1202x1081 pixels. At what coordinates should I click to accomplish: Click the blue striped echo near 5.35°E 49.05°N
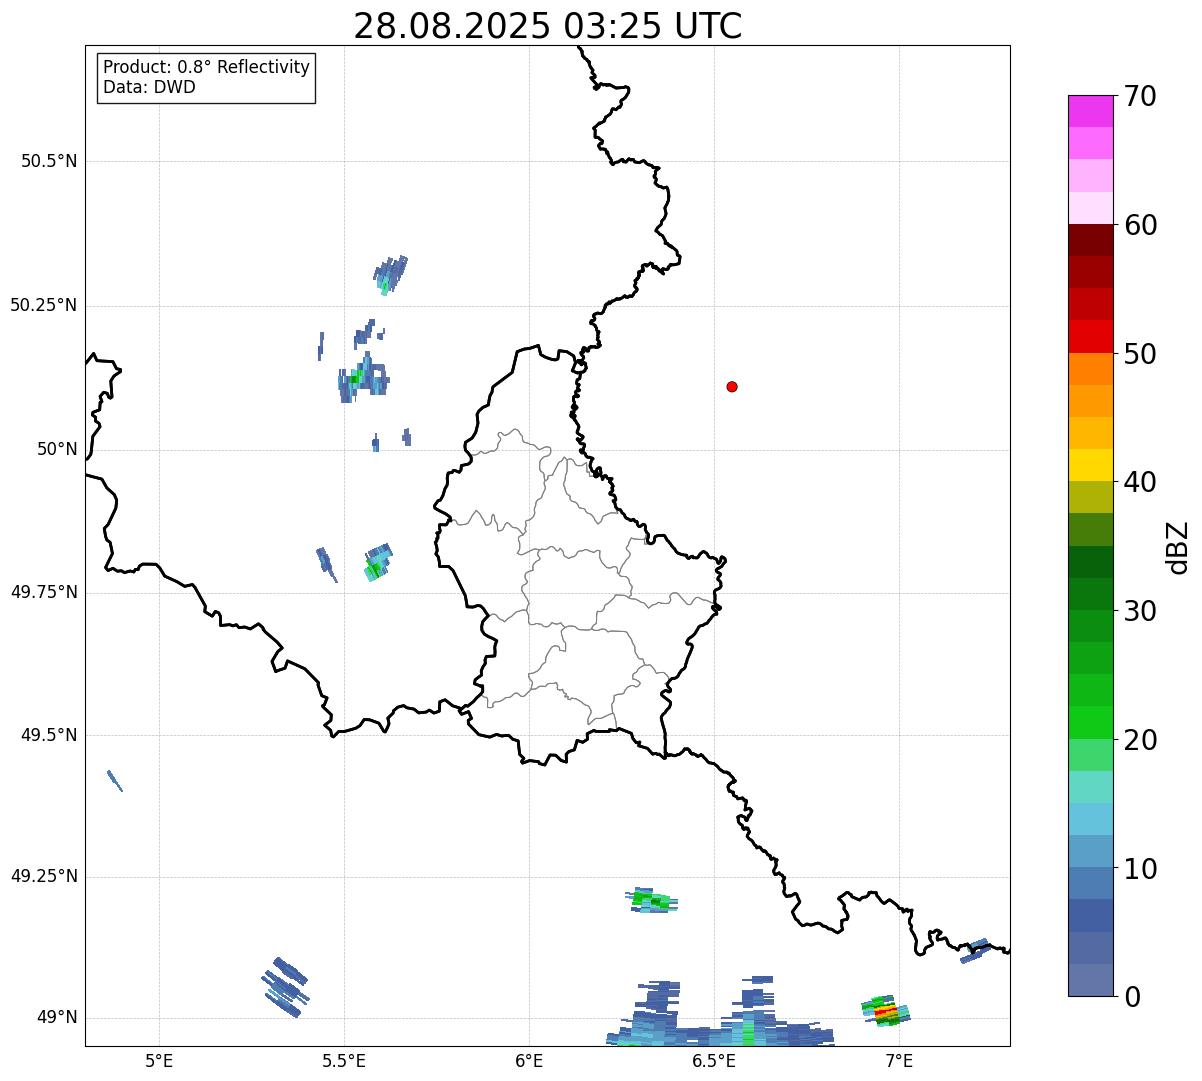point(286,986)
